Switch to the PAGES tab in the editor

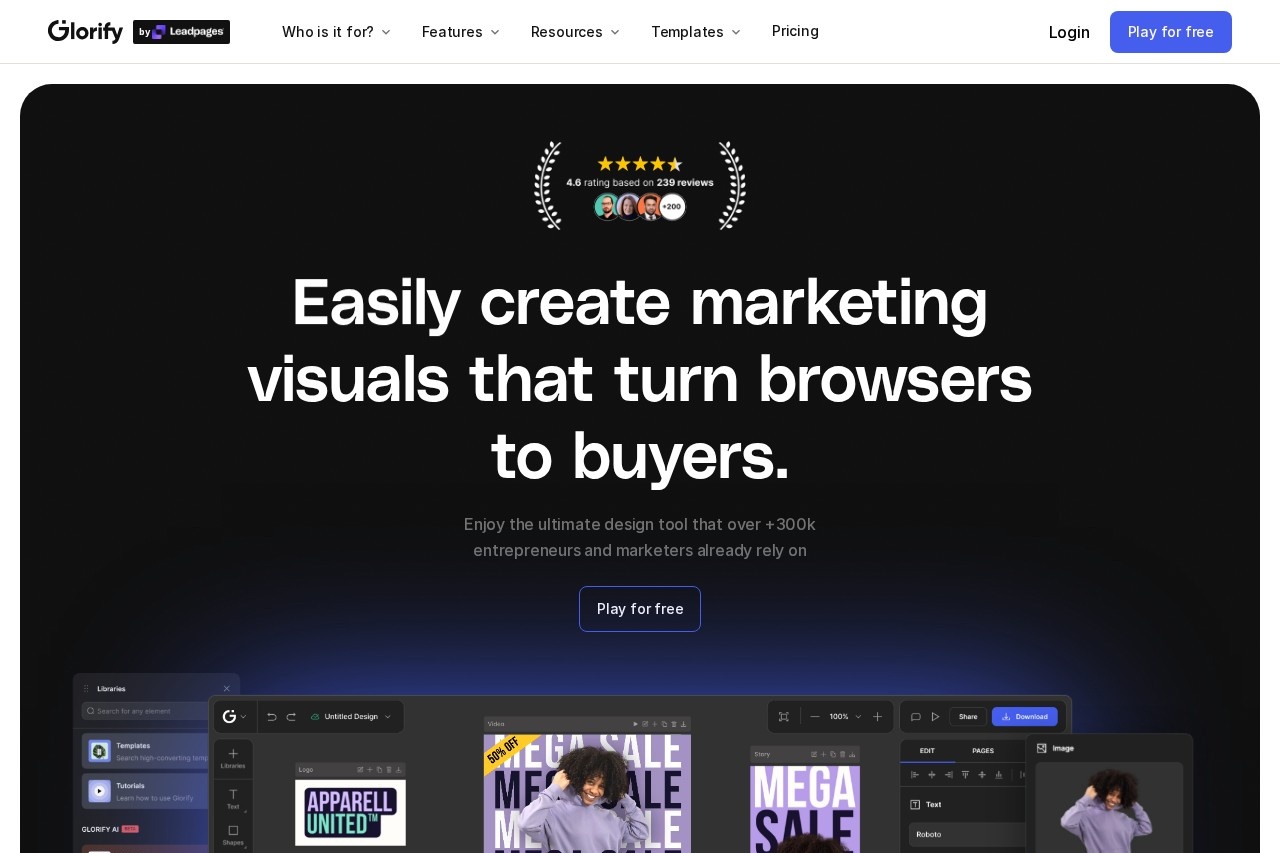click(x=983, y=751)
